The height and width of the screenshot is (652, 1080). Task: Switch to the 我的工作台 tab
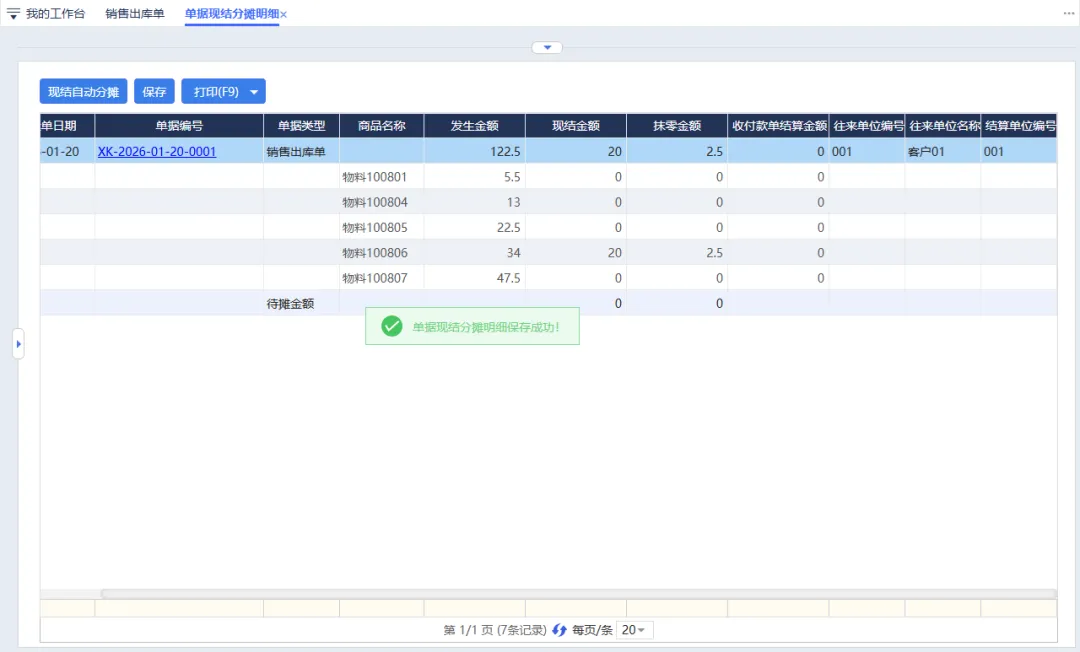(55, 14)
